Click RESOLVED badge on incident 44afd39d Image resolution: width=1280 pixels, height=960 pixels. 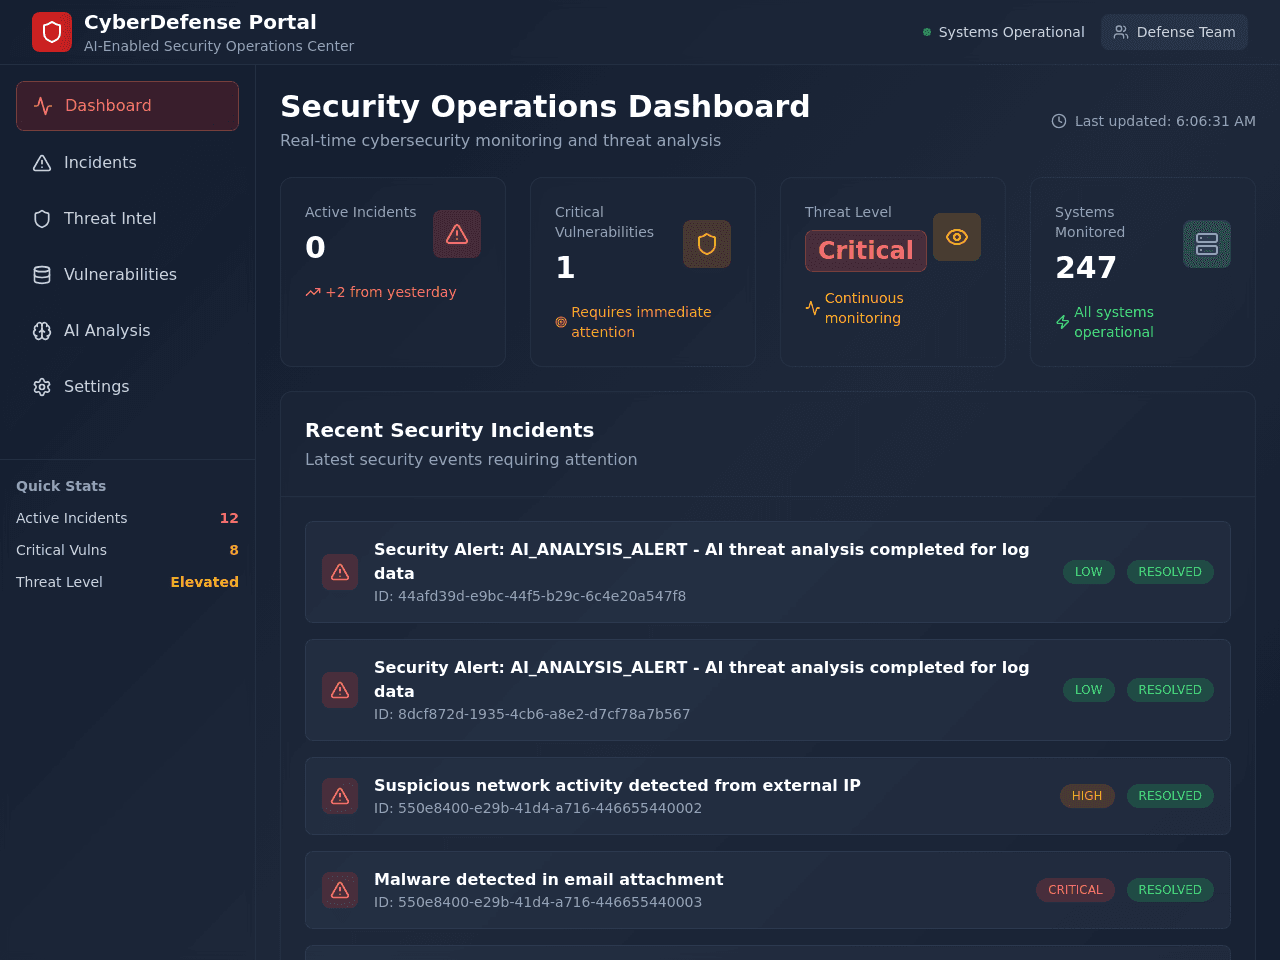[x=1170, y=572]
